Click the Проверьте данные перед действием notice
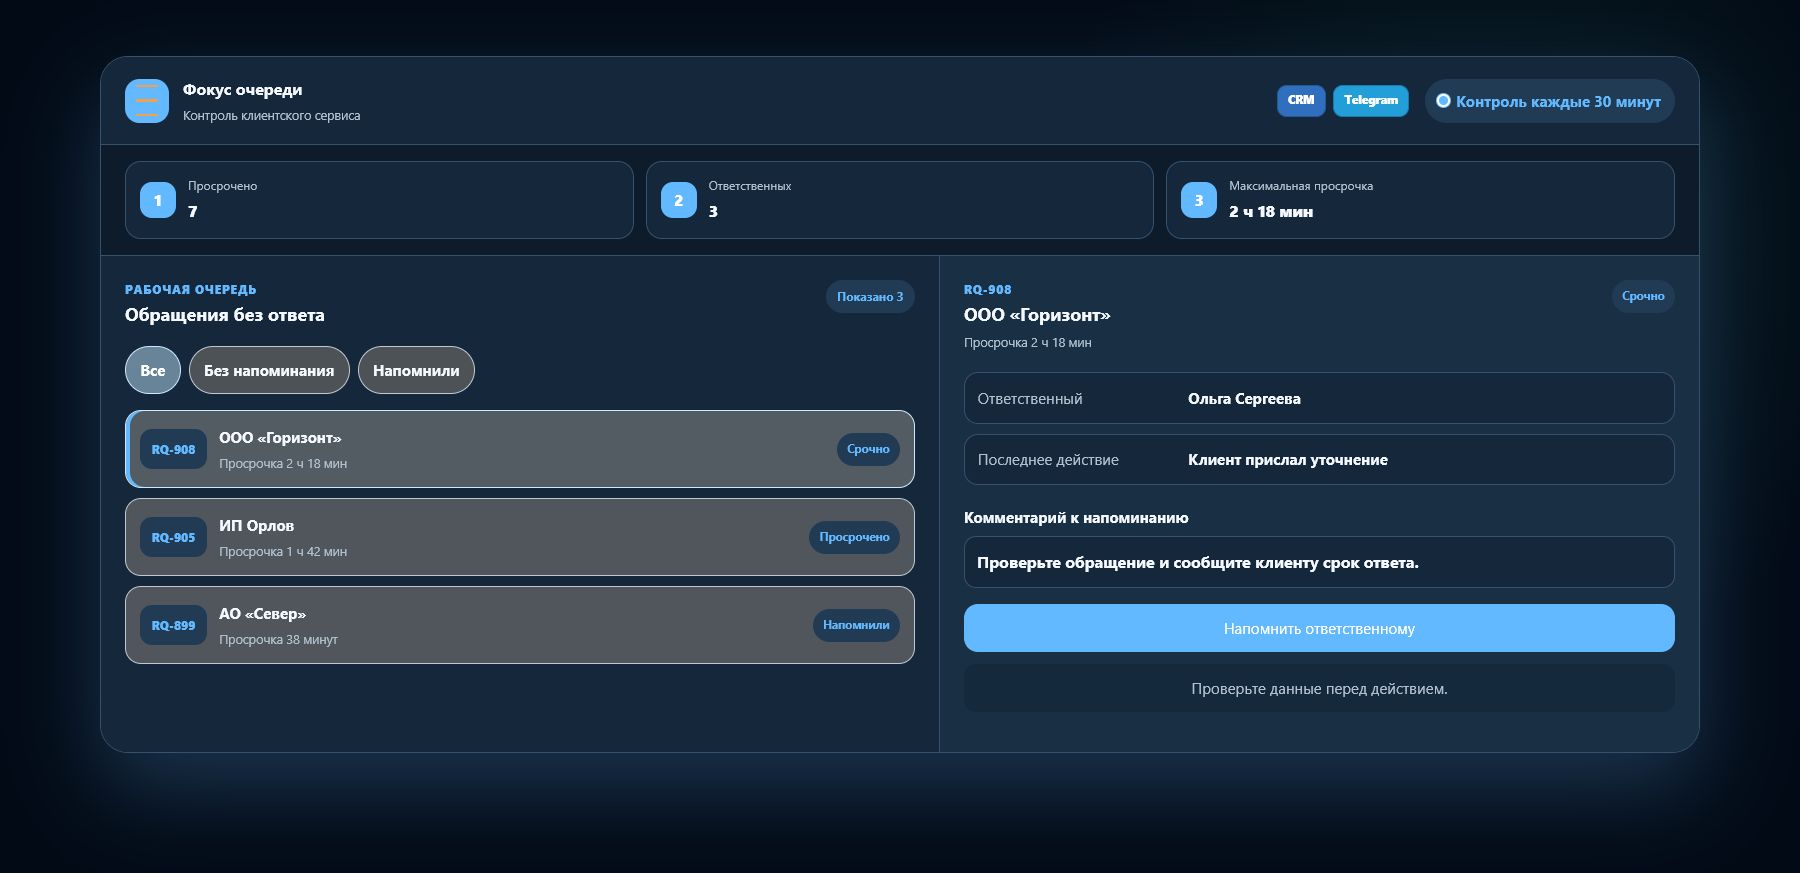The height and width of the screenshot is (873, 1800). point(1319,688)
